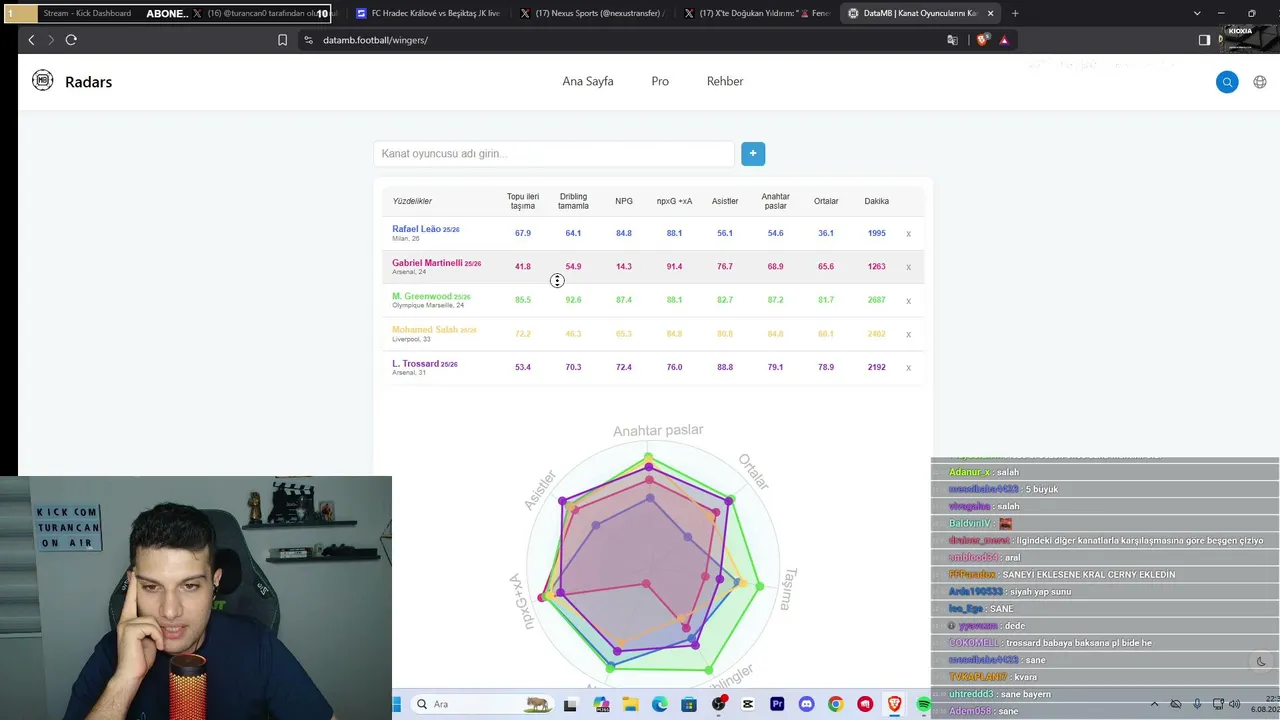Click the M. Greenwood player name

[x=422, y=296]
